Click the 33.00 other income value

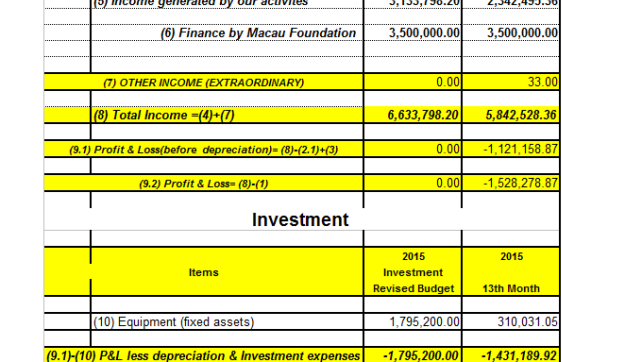click(x=543, y=82)
